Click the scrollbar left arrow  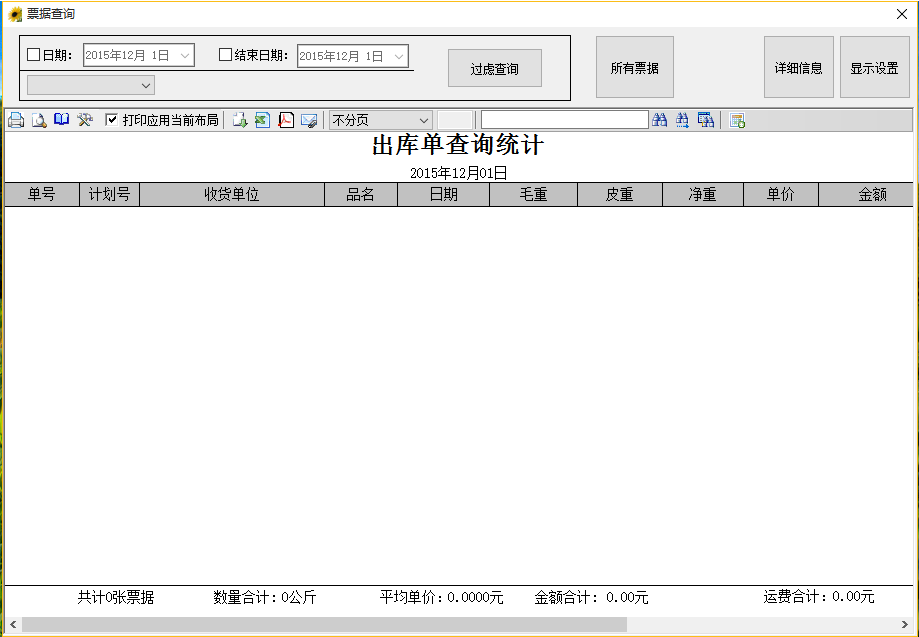(x=13, y=625)
